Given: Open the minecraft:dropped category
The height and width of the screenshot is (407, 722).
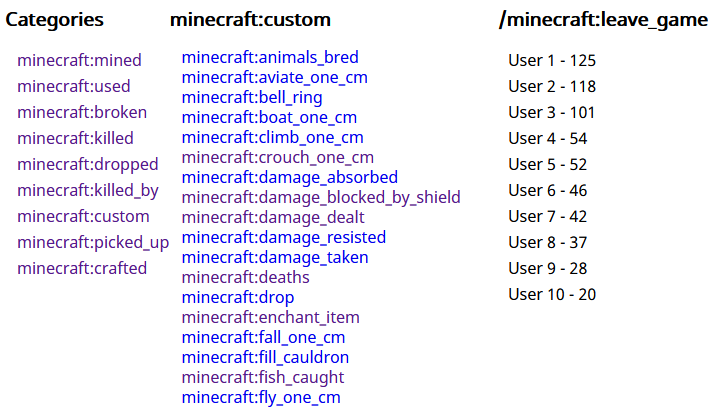Looking at the screenshot, I should point(88,164).
